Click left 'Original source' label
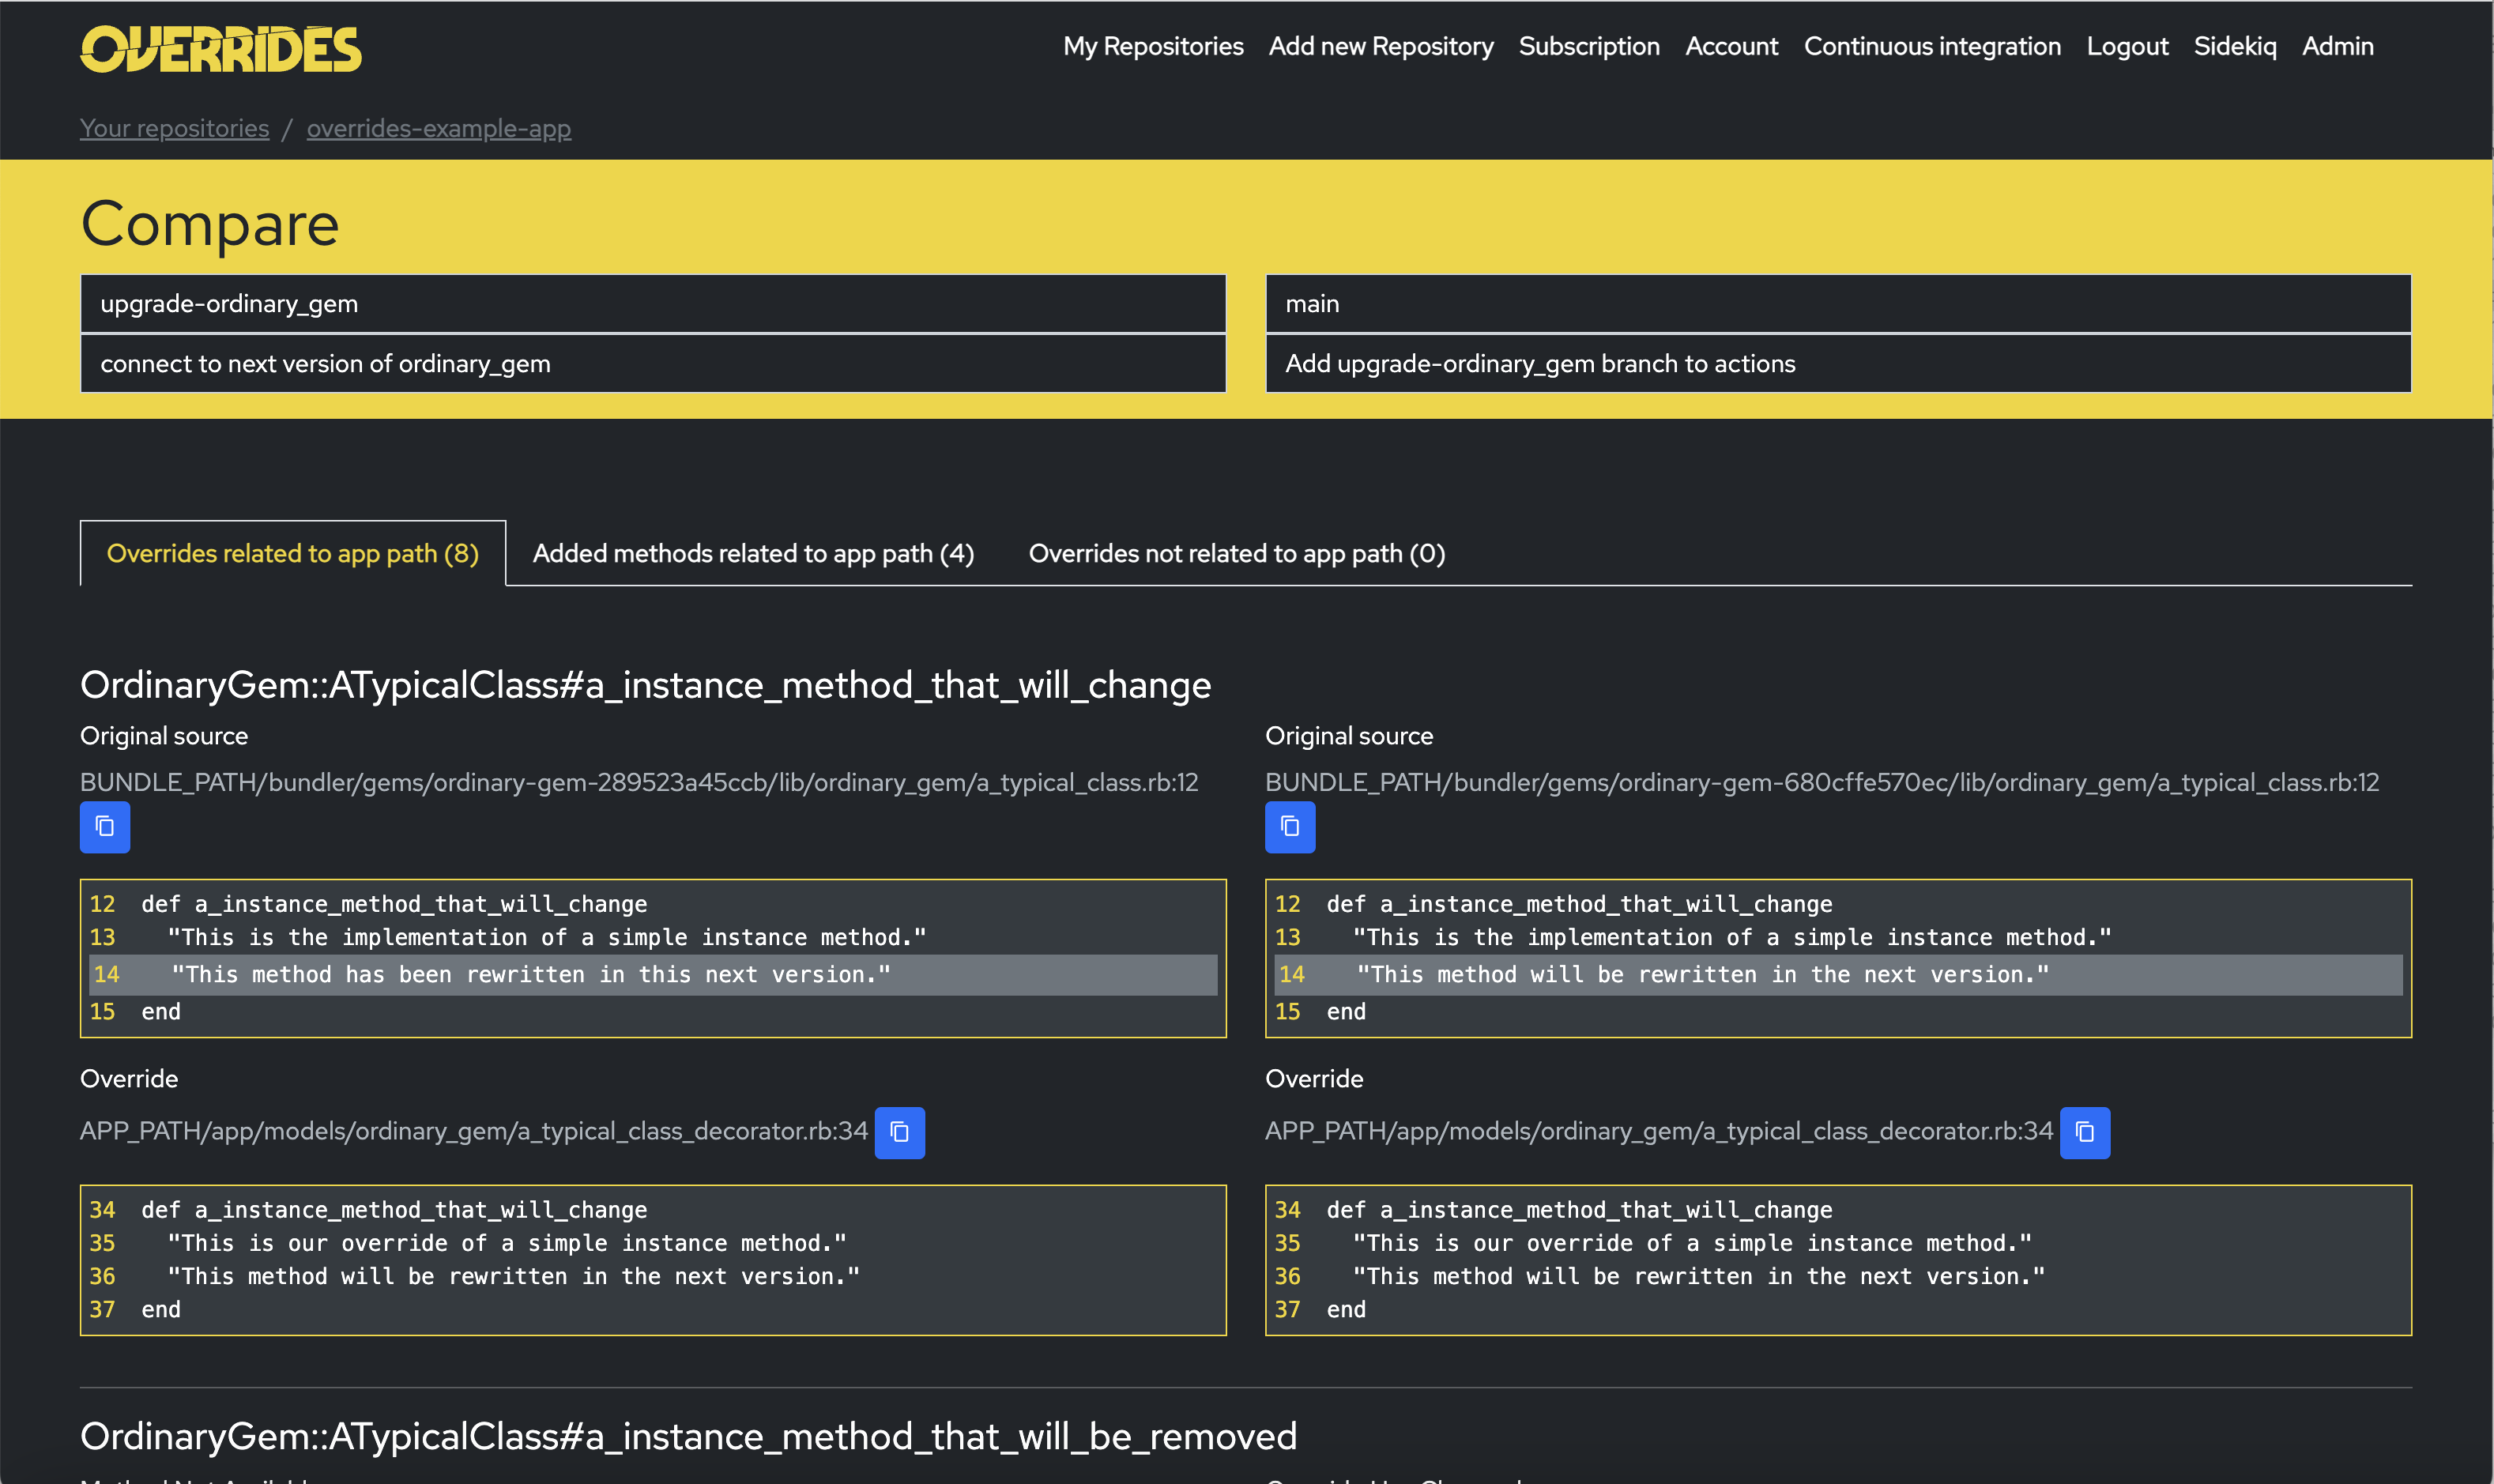 point(164,736)
